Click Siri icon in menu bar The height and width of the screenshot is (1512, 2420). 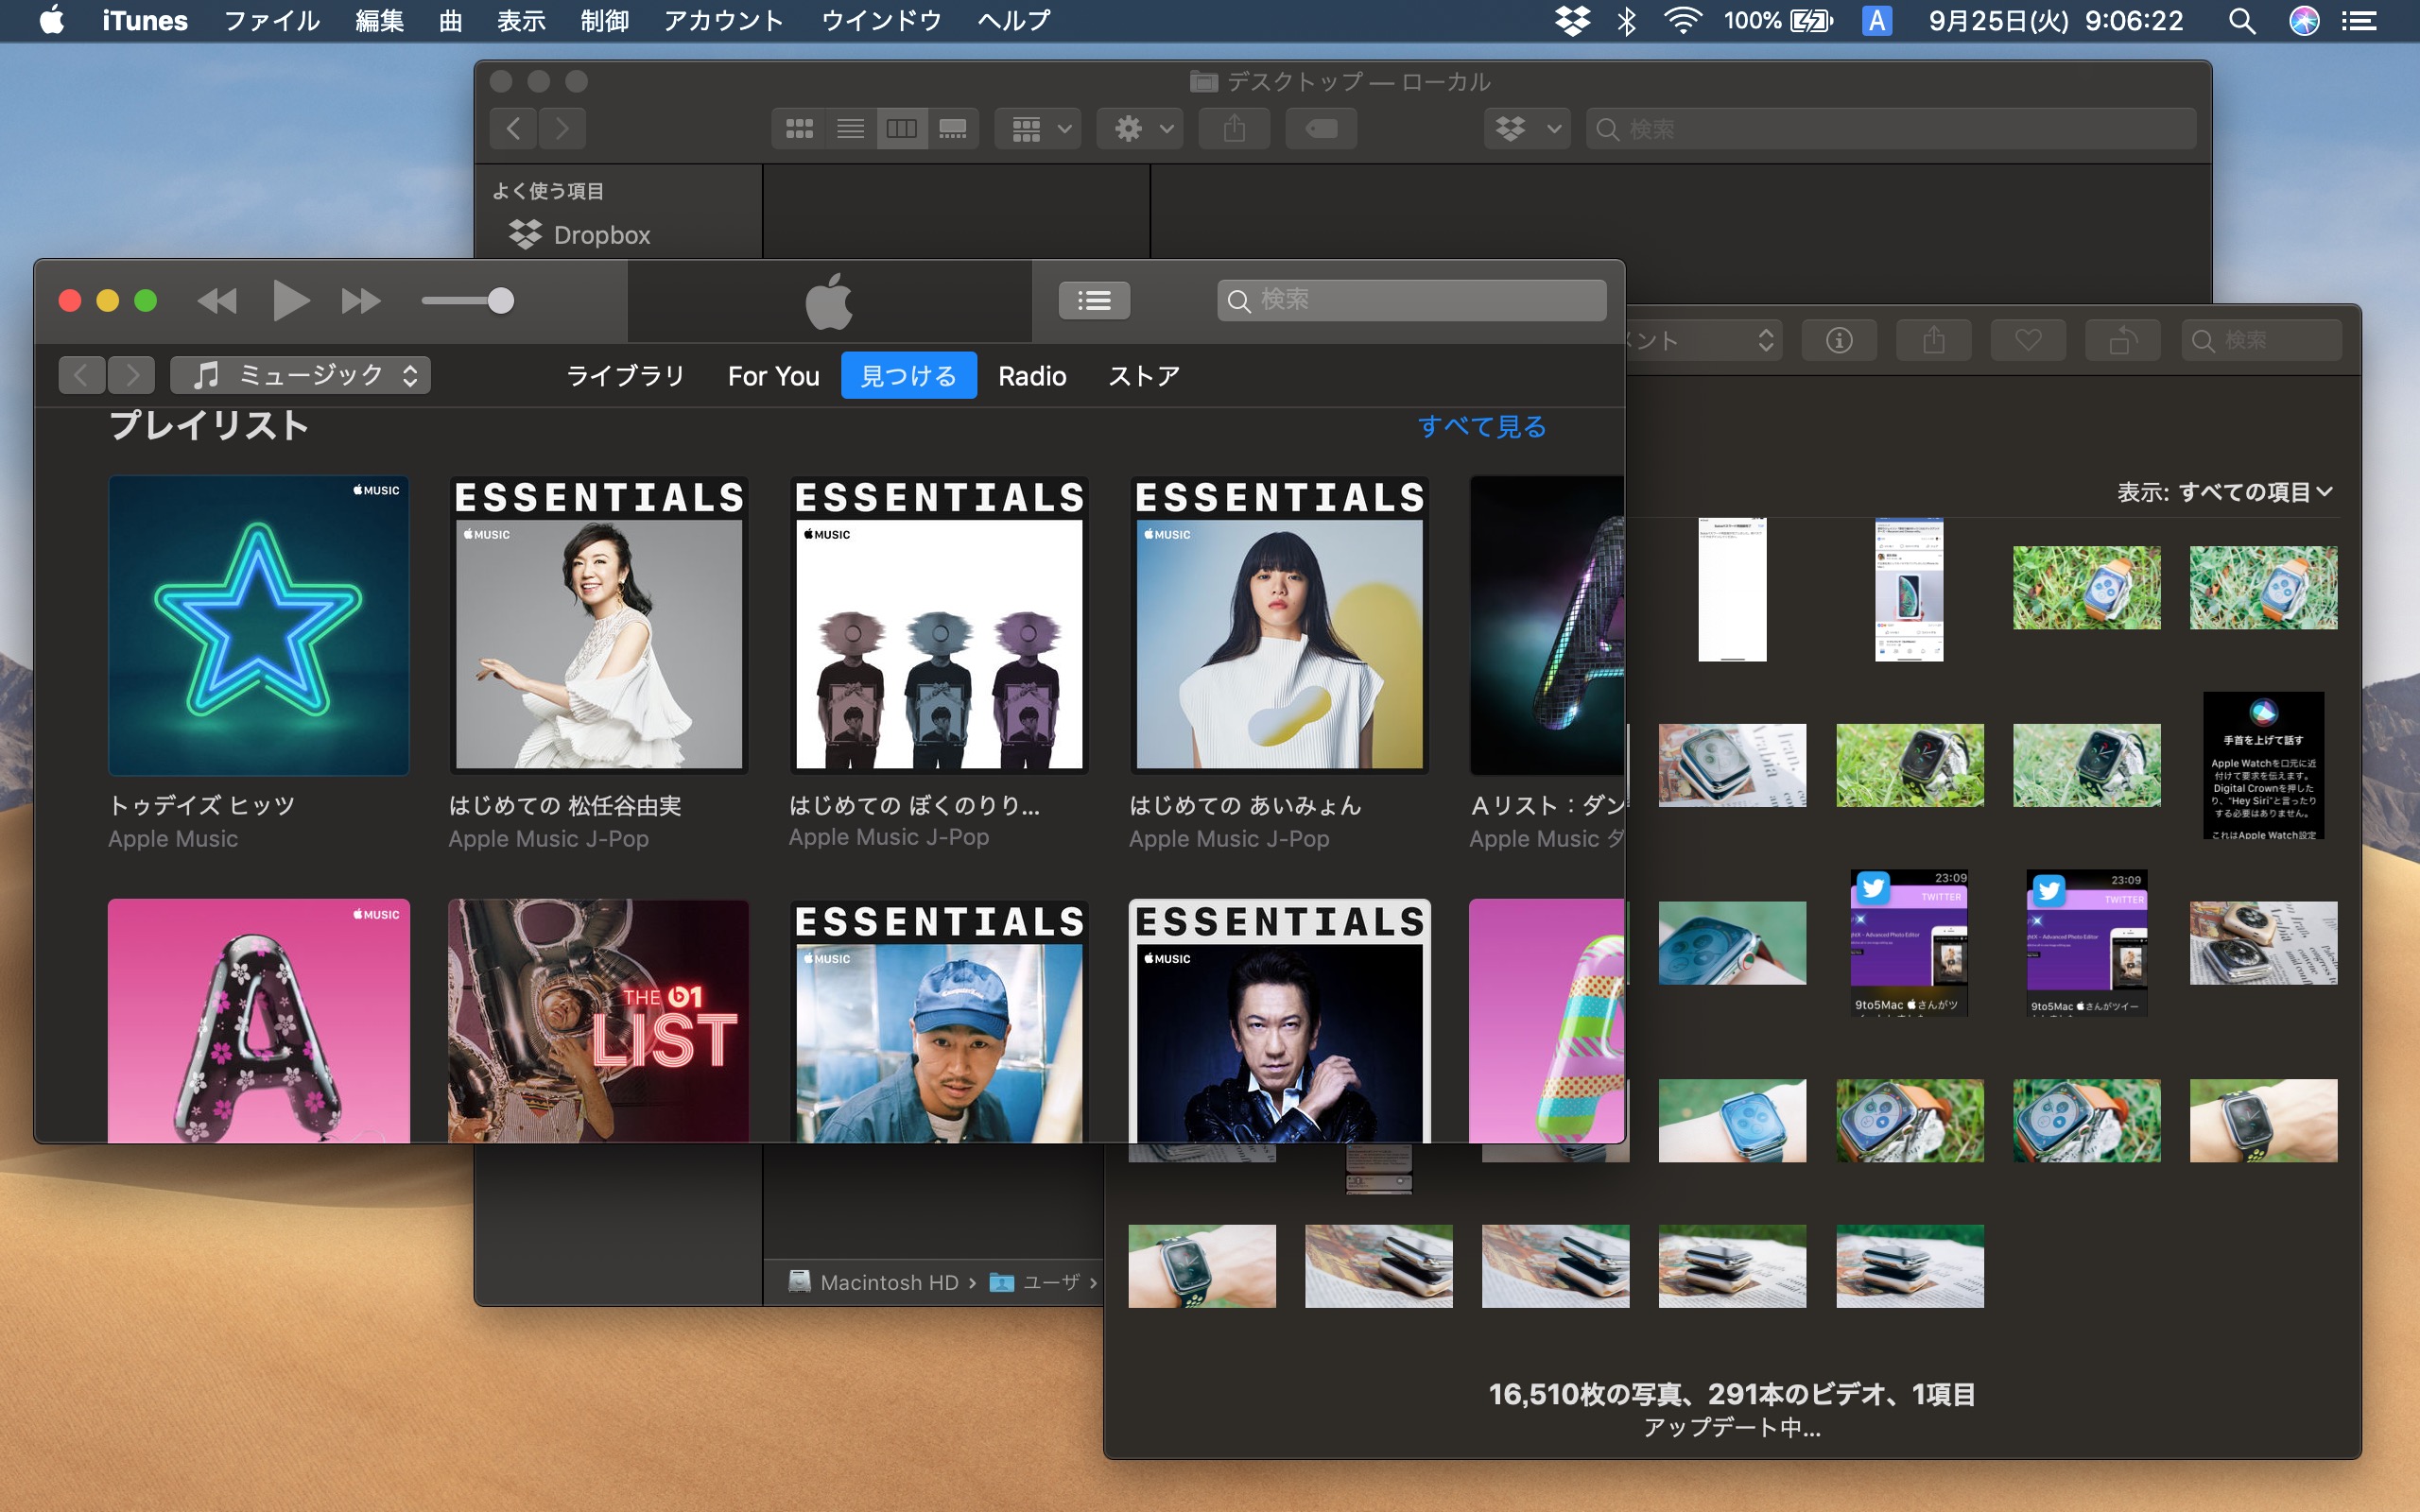coord(2305,20)
